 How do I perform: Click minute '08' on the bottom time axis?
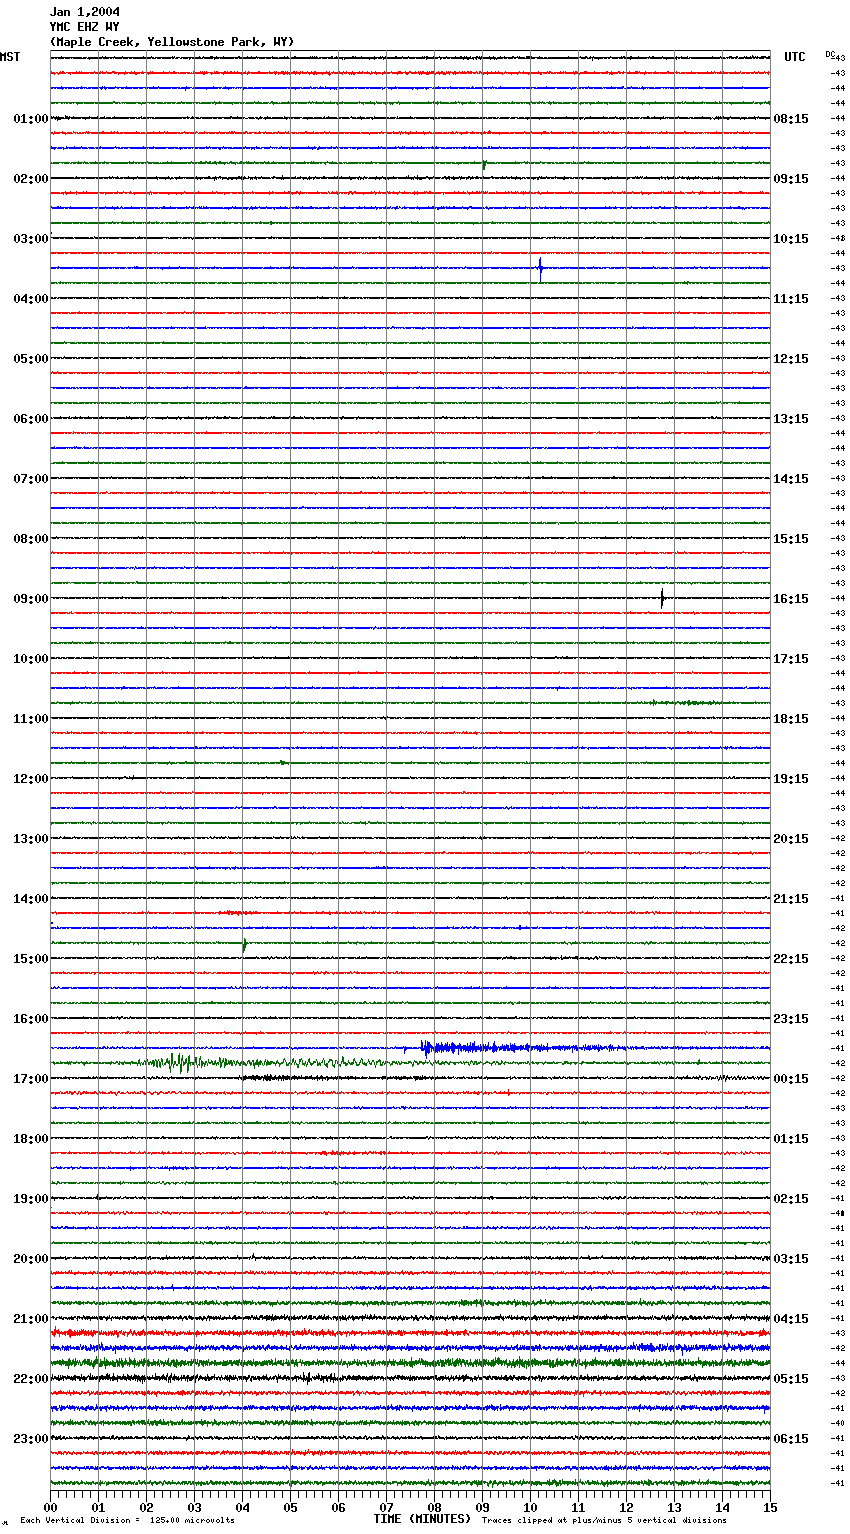tap(434, 1507)
